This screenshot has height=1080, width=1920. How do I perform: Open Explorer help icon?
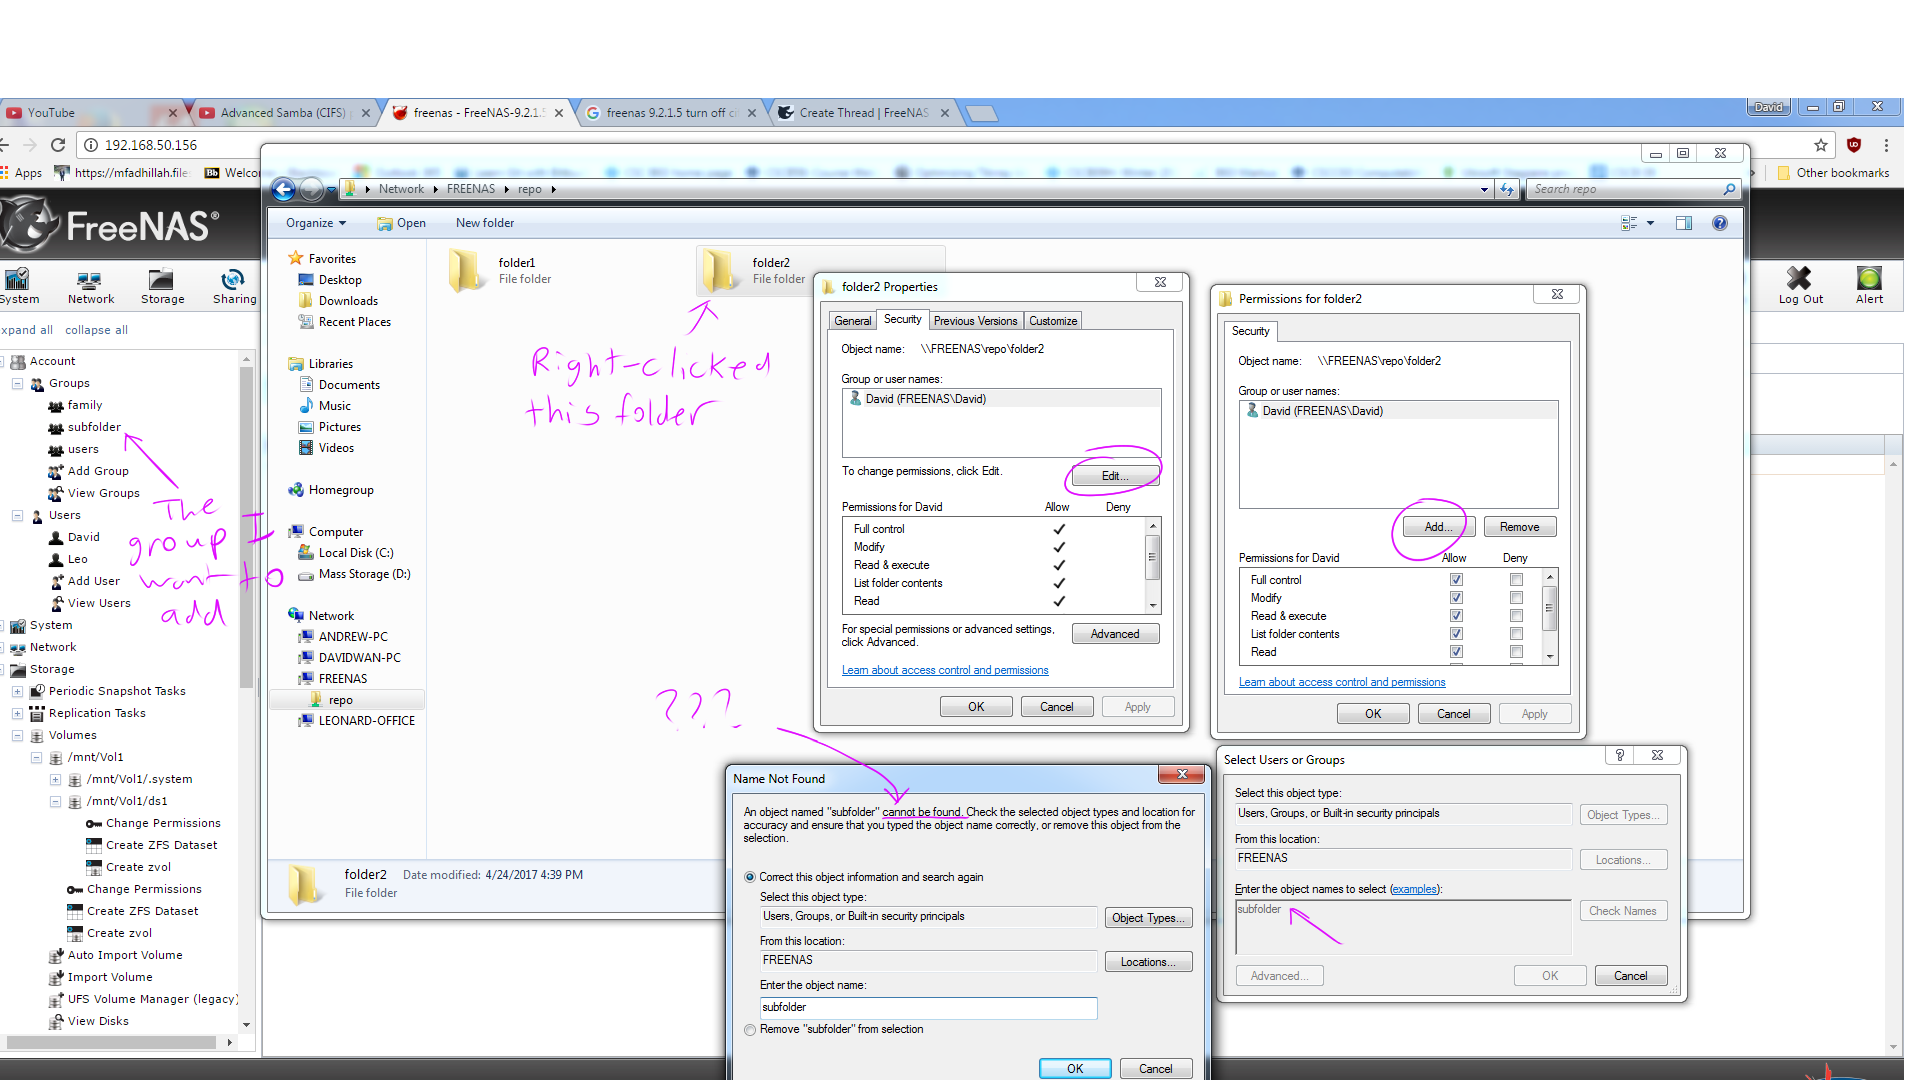pos(1720,223)
